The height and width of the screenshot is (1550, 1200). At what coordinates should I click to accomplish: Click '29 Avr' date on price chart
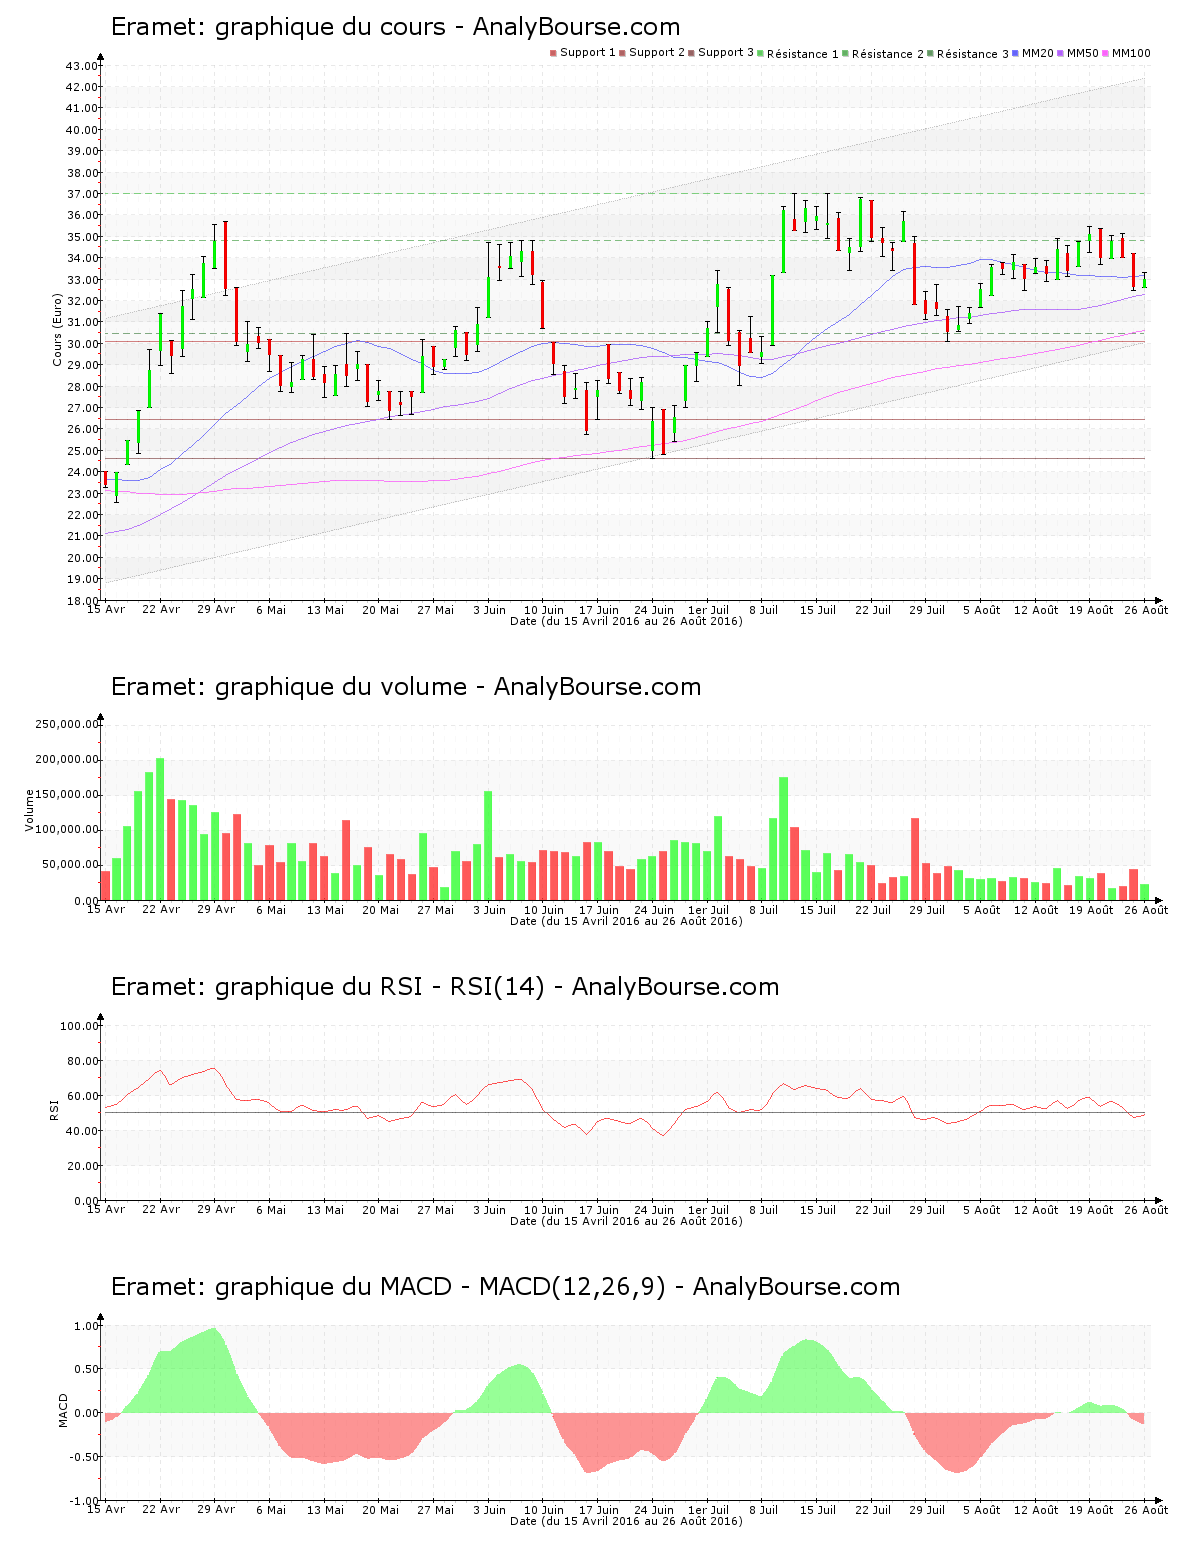tap(216, 609)
